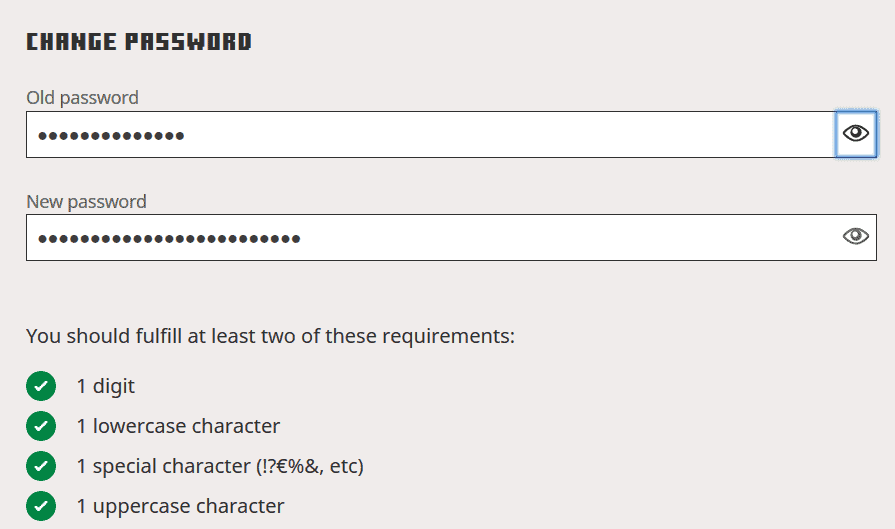Select the '1 lowercase character' requirement text
This screenshot has width=895, height=529.
(179, 426)
